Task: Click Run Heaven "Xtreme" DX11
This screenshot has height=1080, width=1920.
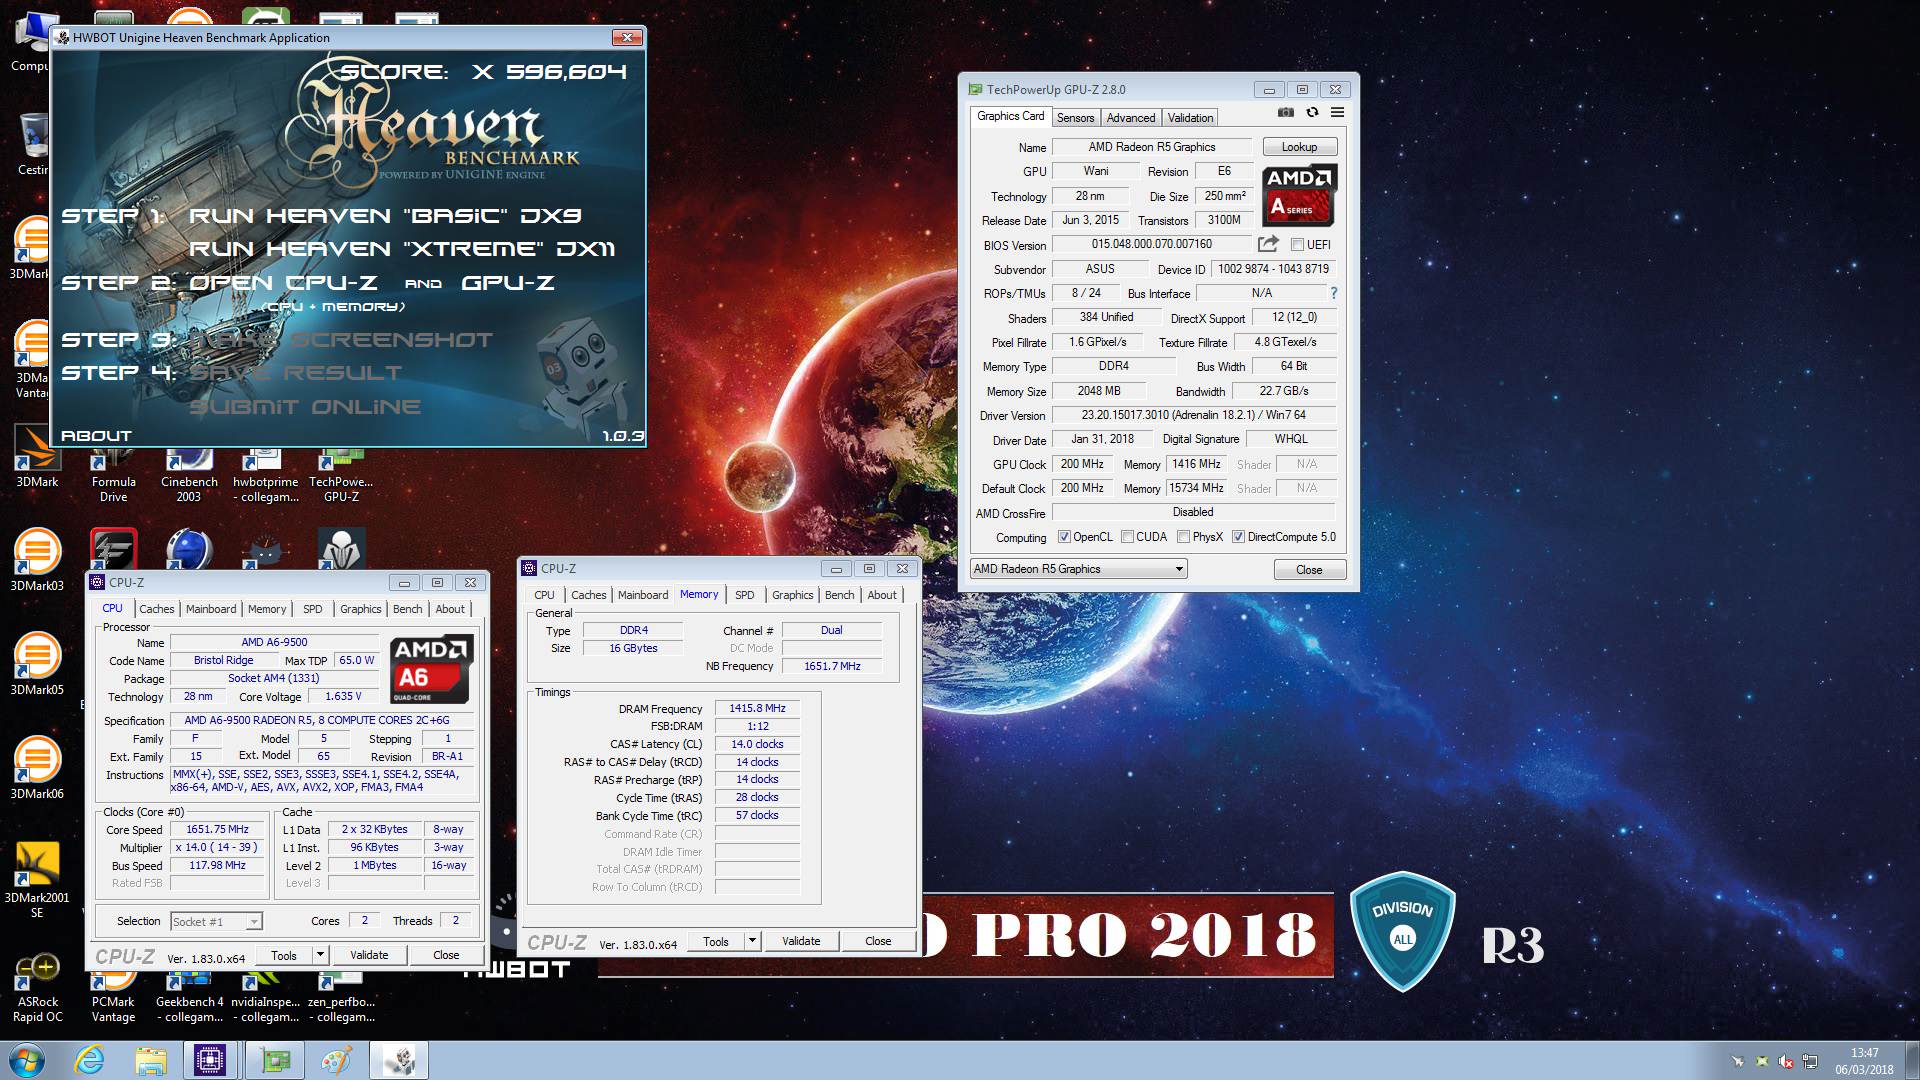Action: (402, 249)
